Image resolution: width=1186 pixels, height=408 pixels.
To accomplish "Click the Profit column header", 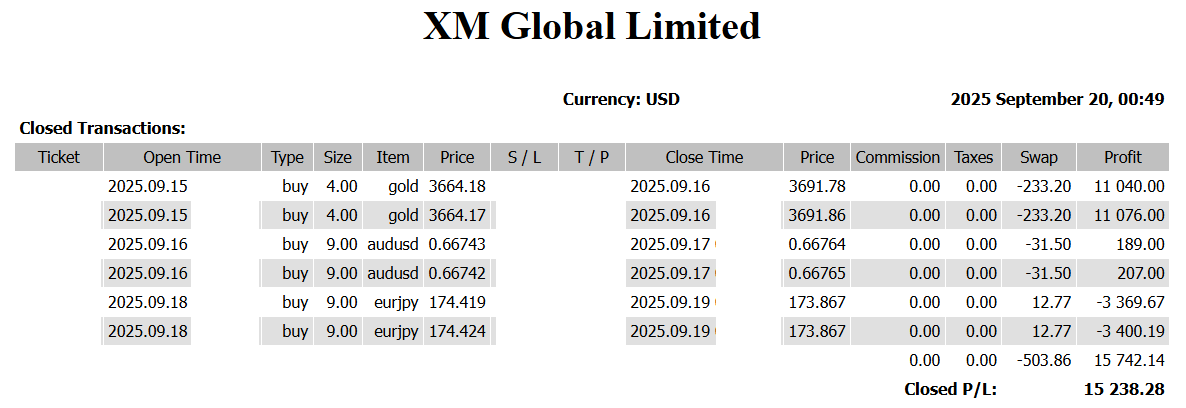I will tap(1122, 157).
